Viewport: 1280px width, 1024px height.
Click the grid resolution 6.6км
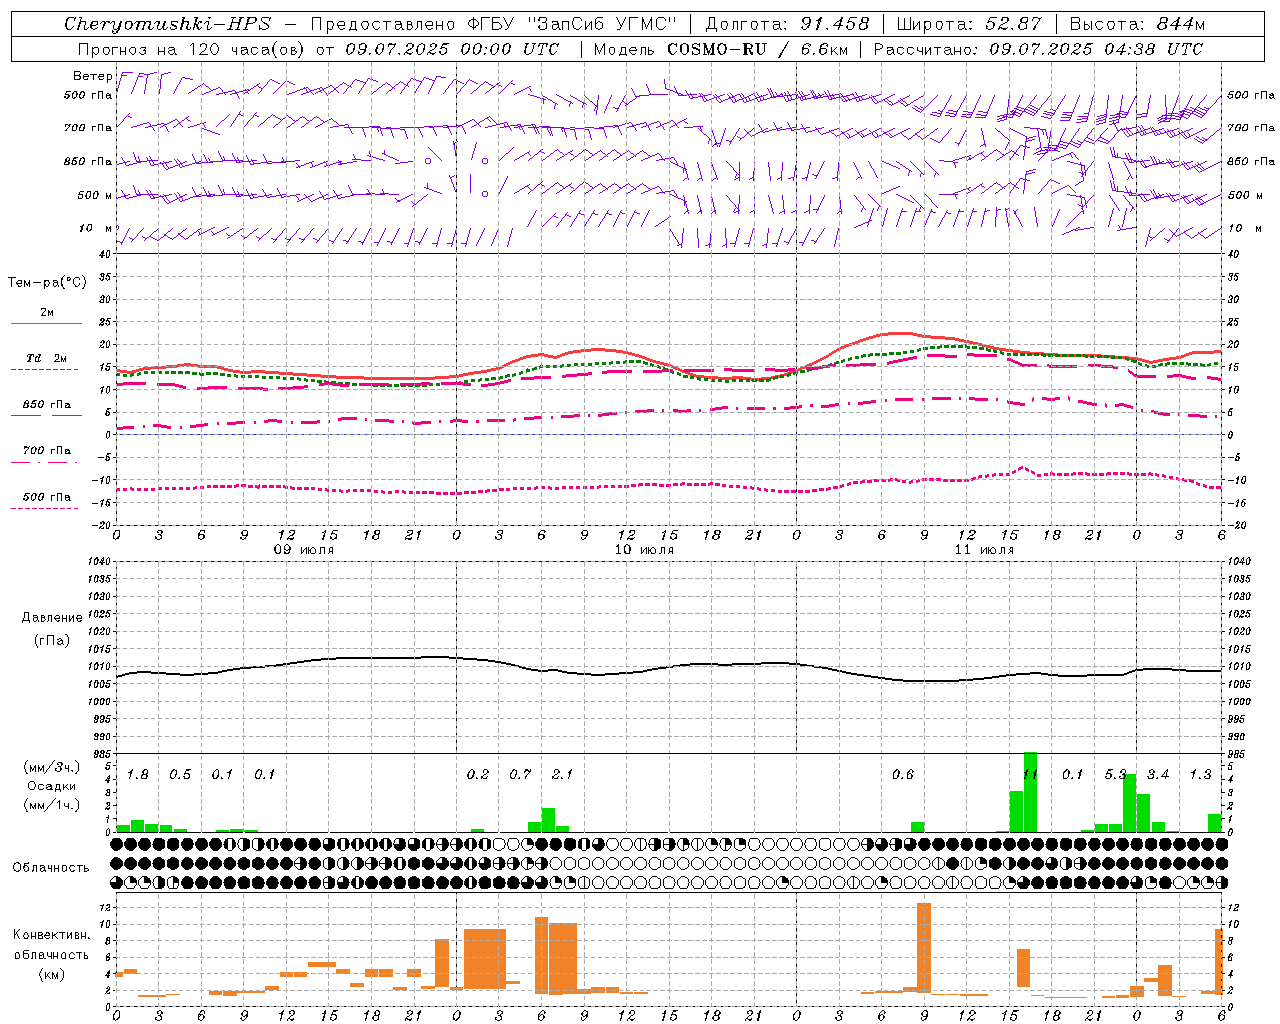[824, 49]
